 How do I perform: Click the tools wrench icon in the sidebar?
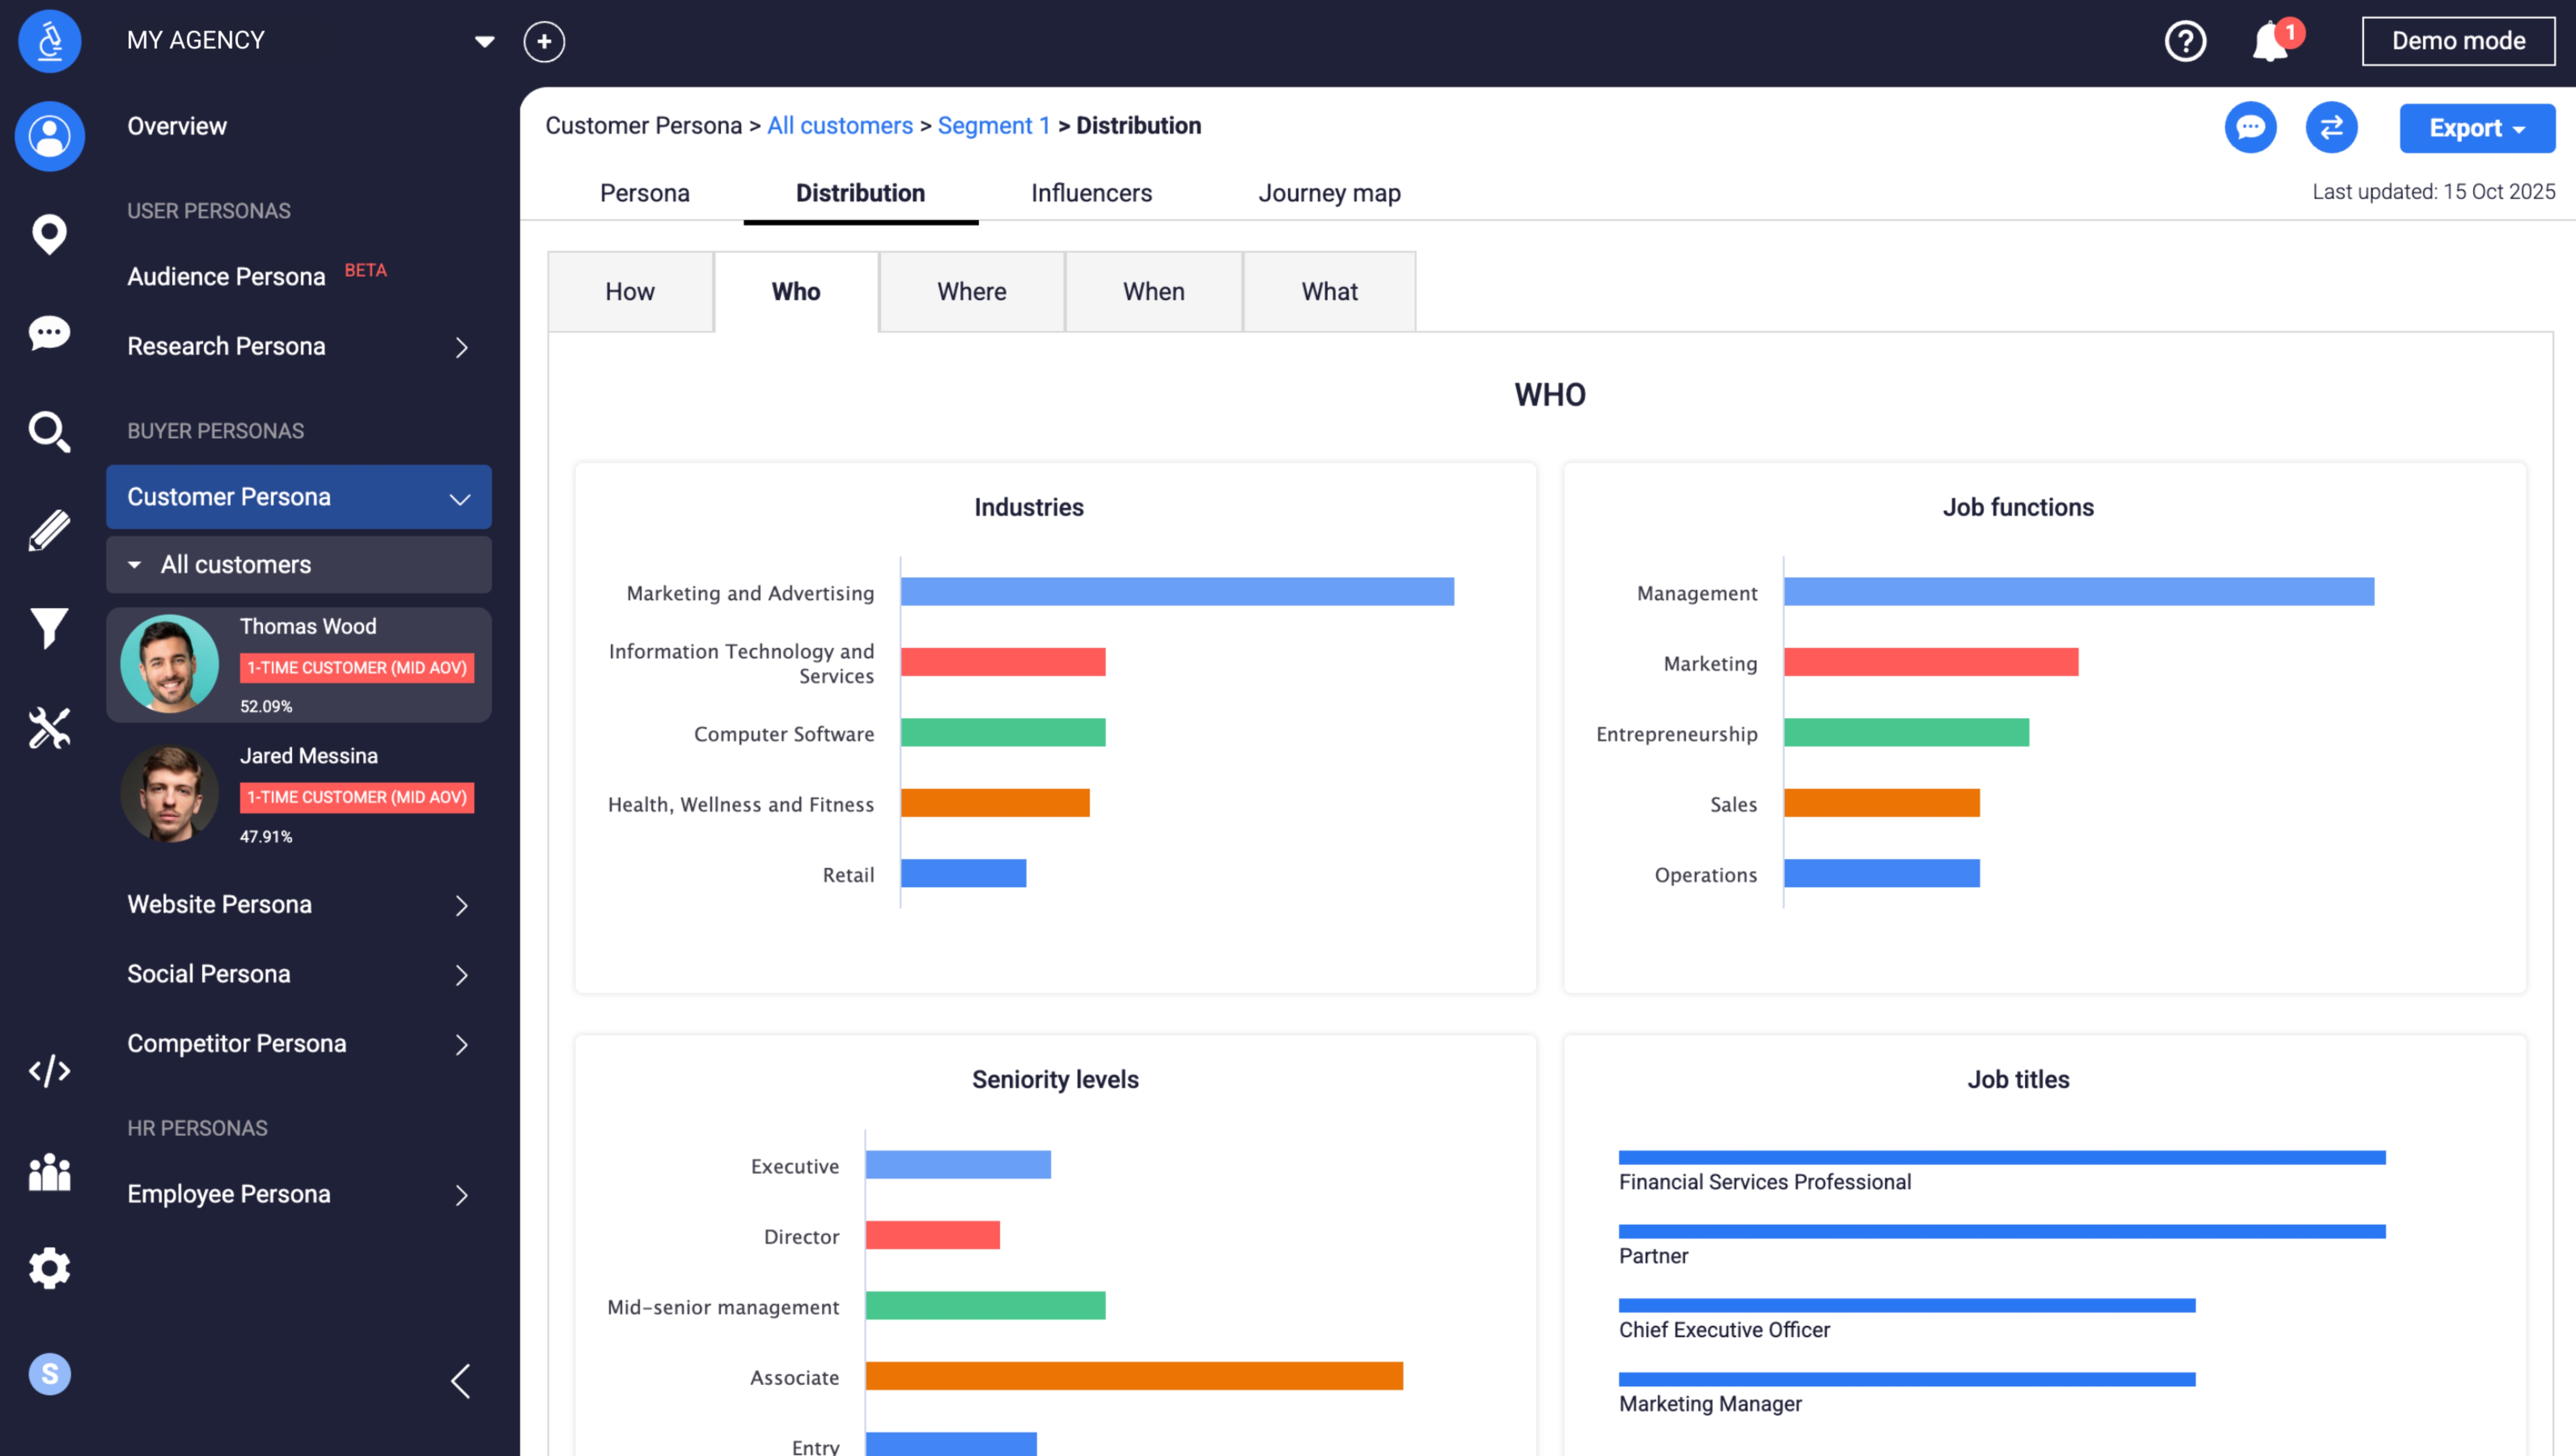tap(49, 727)
